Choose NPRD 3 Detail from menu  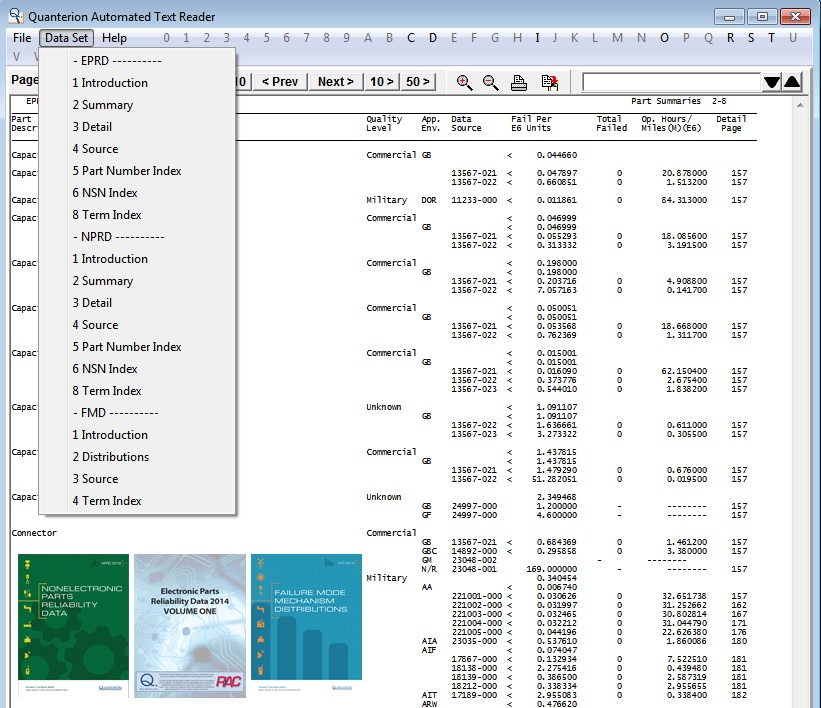pyautogui.click(x=92, y=303)
